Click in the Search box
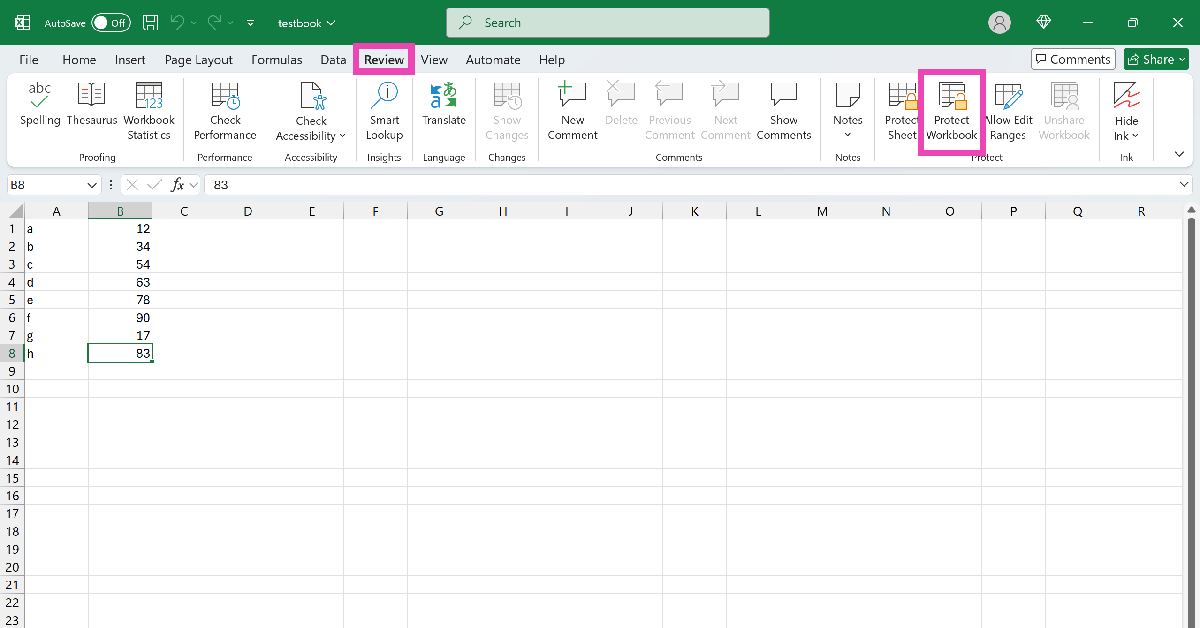Image resolution: width=1200 pixels, height=628 pixels. pyautogui.click(x=607, y=22)
